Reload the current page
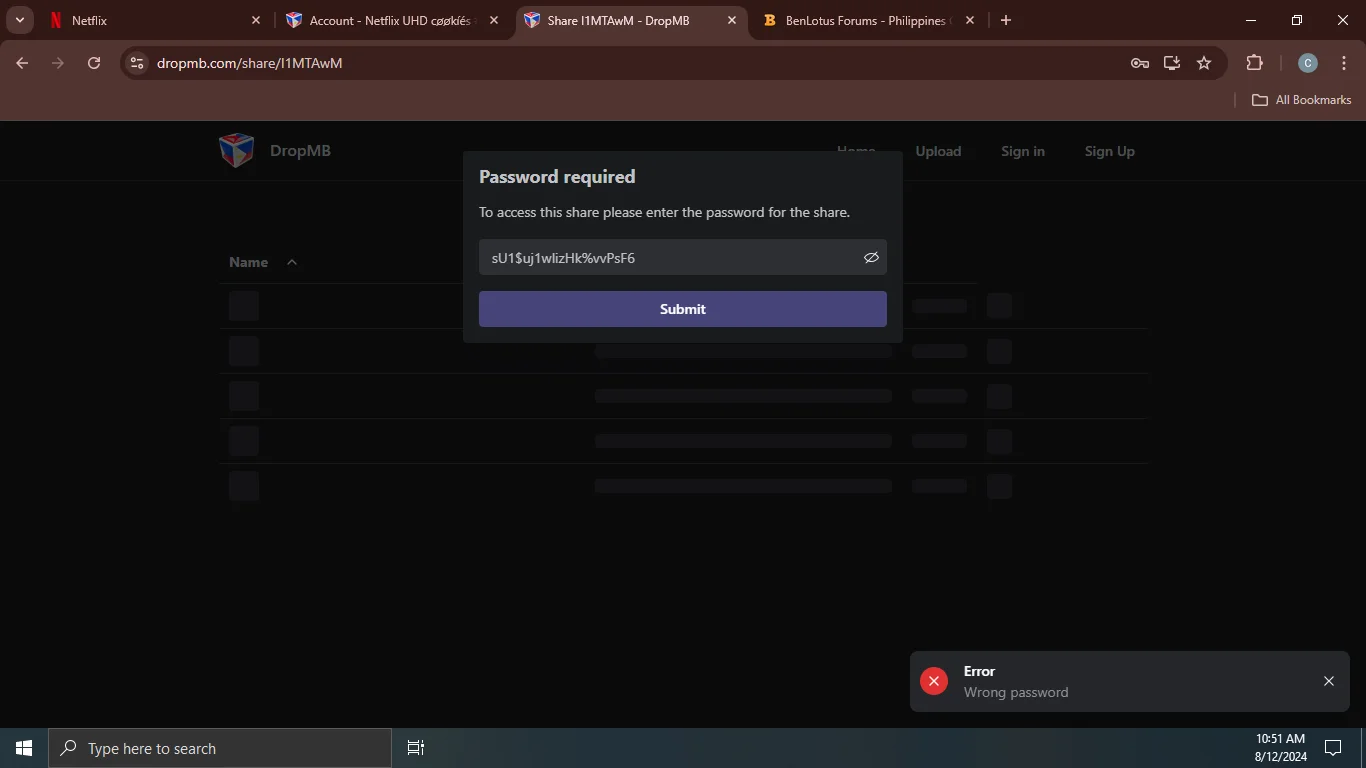 pos(94,63)
